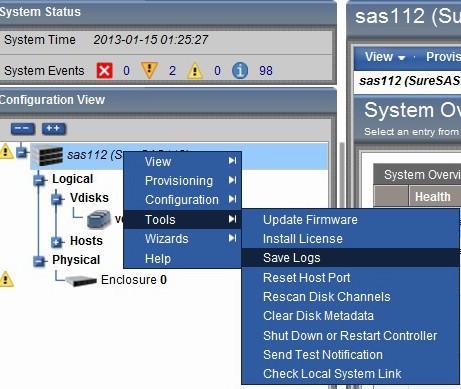461x389 pixels.
Task: Click the Health column header
Action: click(432, 197)
